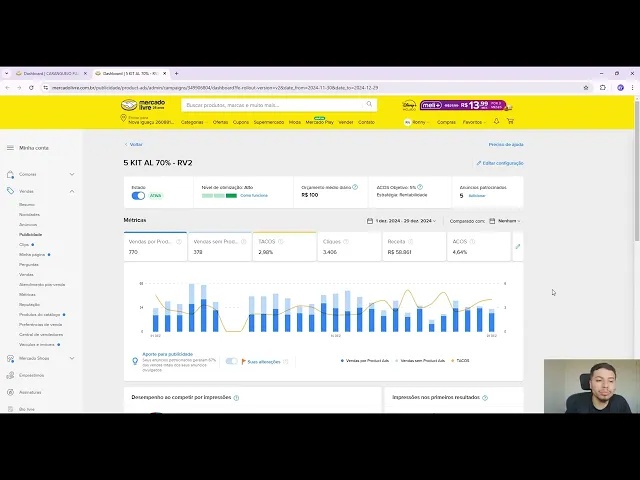Open the Ronny account dropdown
This screenshot has width=640, height=480.
click(x=417, y=122)
